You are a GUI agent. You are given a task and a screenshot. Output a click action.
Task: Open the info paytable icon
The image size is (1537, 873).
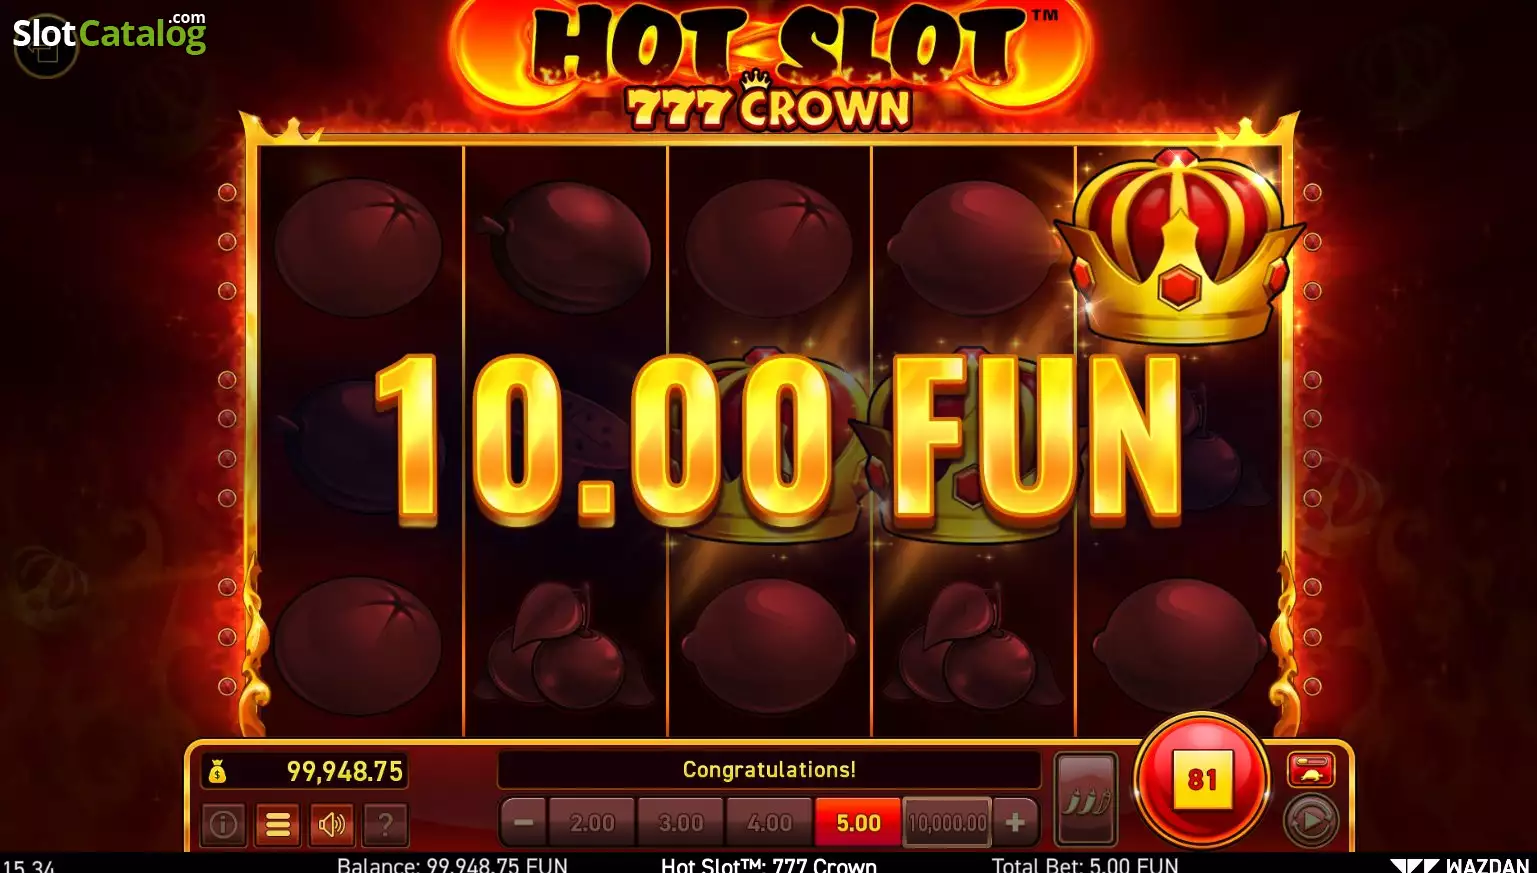tap(223, 824)
